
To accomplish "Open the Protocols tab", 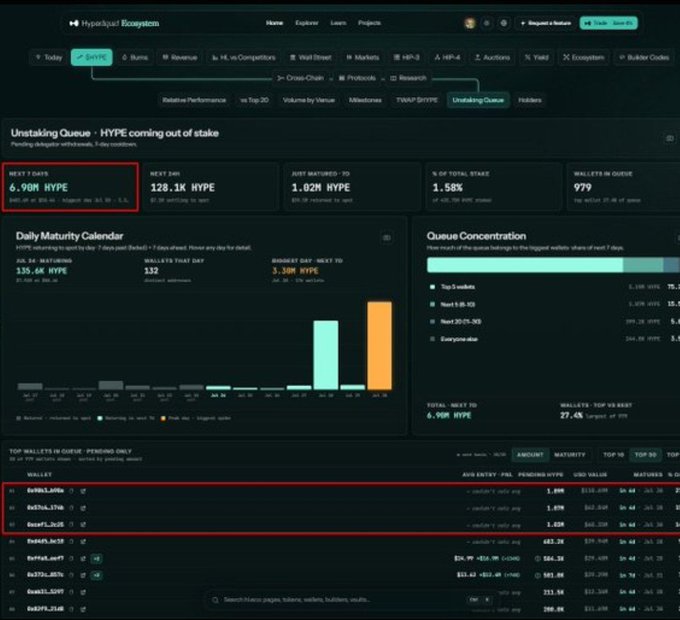I will tap(357, 78).
